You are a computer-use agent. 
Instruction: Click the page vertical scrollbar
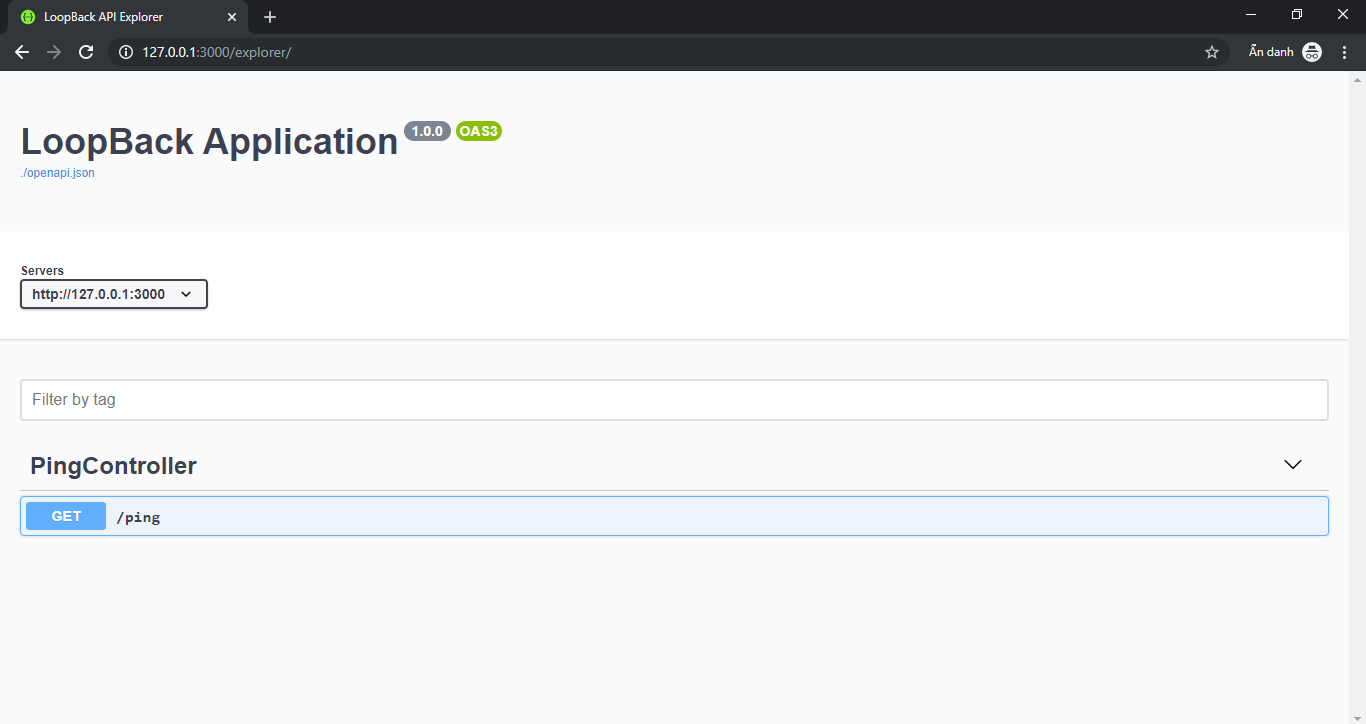tap(1357, 398)
